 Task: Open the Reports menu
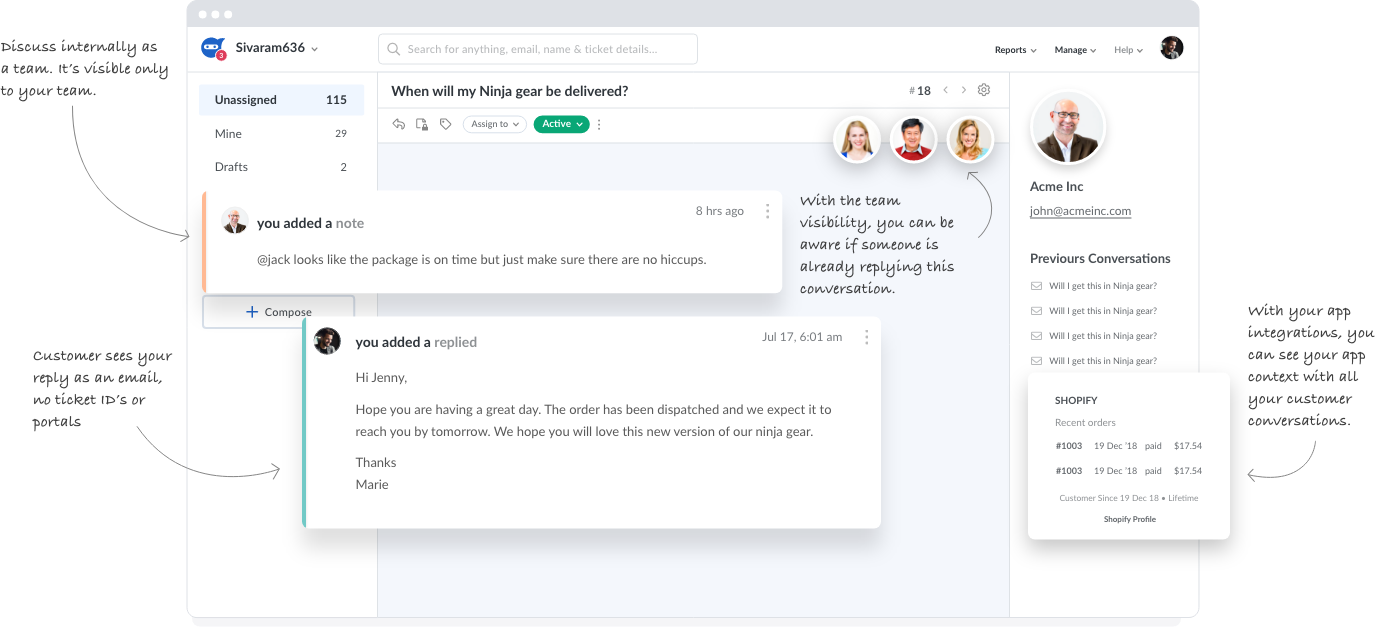tap(1015, 50)
